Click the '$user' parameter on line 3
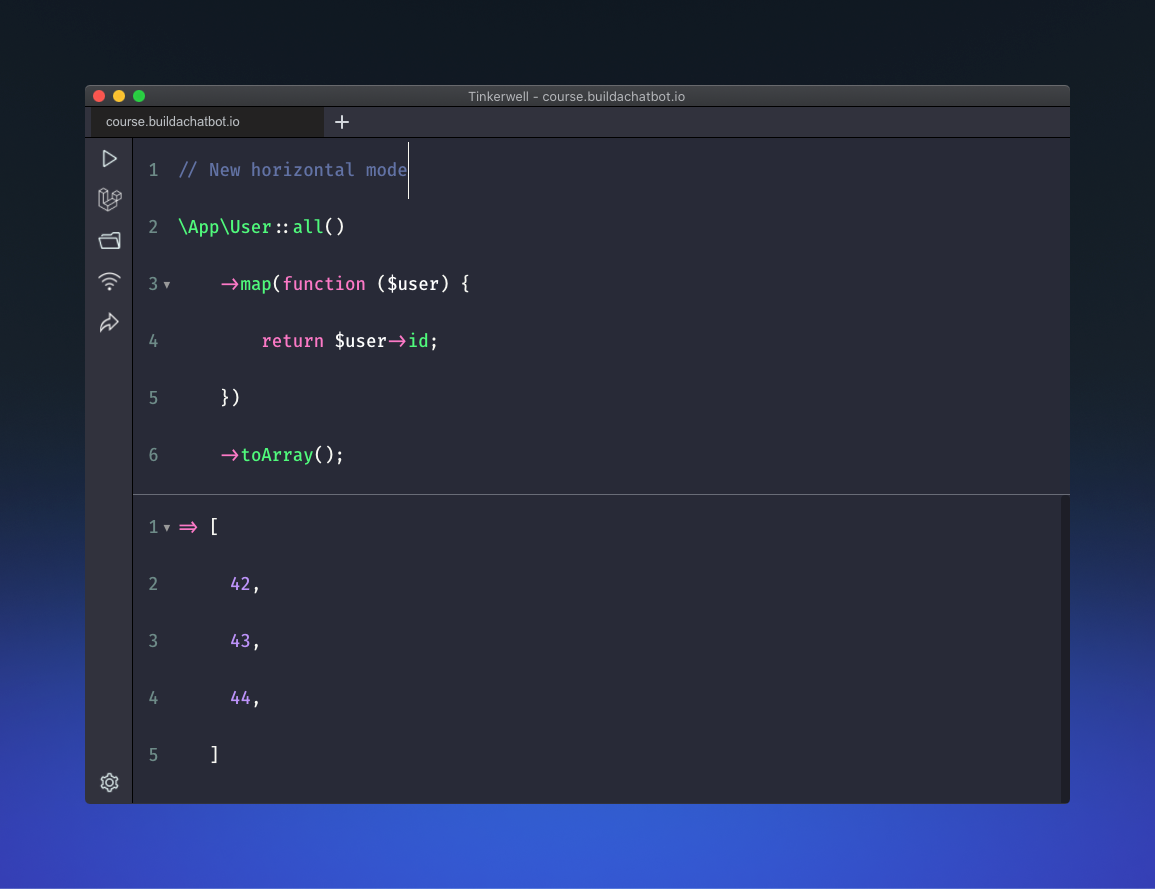 click(x=413, y=284)
